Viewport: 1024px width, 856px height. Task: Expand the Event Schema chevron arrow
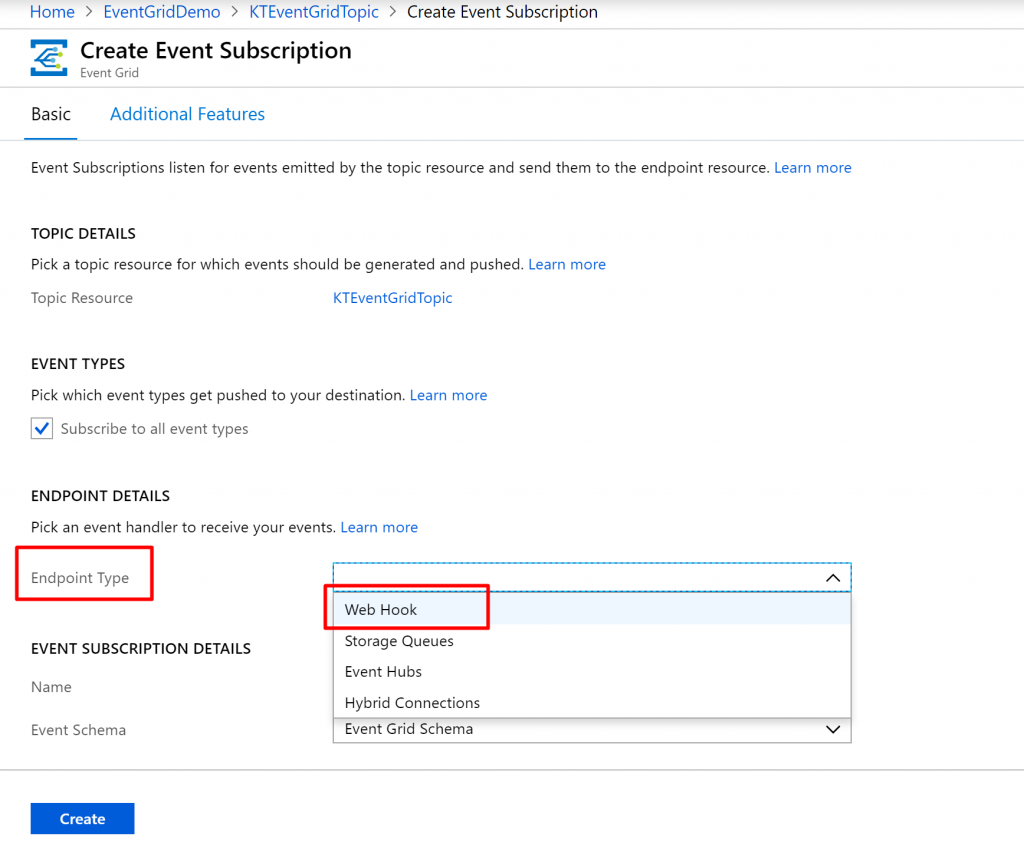[833, 729]
